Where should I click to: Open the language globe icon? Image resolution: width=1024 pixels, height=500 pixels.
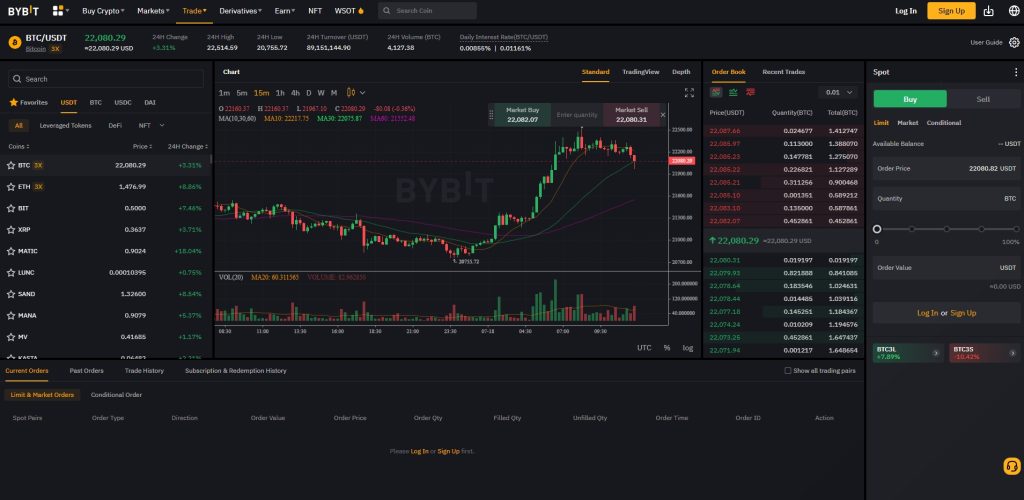1014,10
